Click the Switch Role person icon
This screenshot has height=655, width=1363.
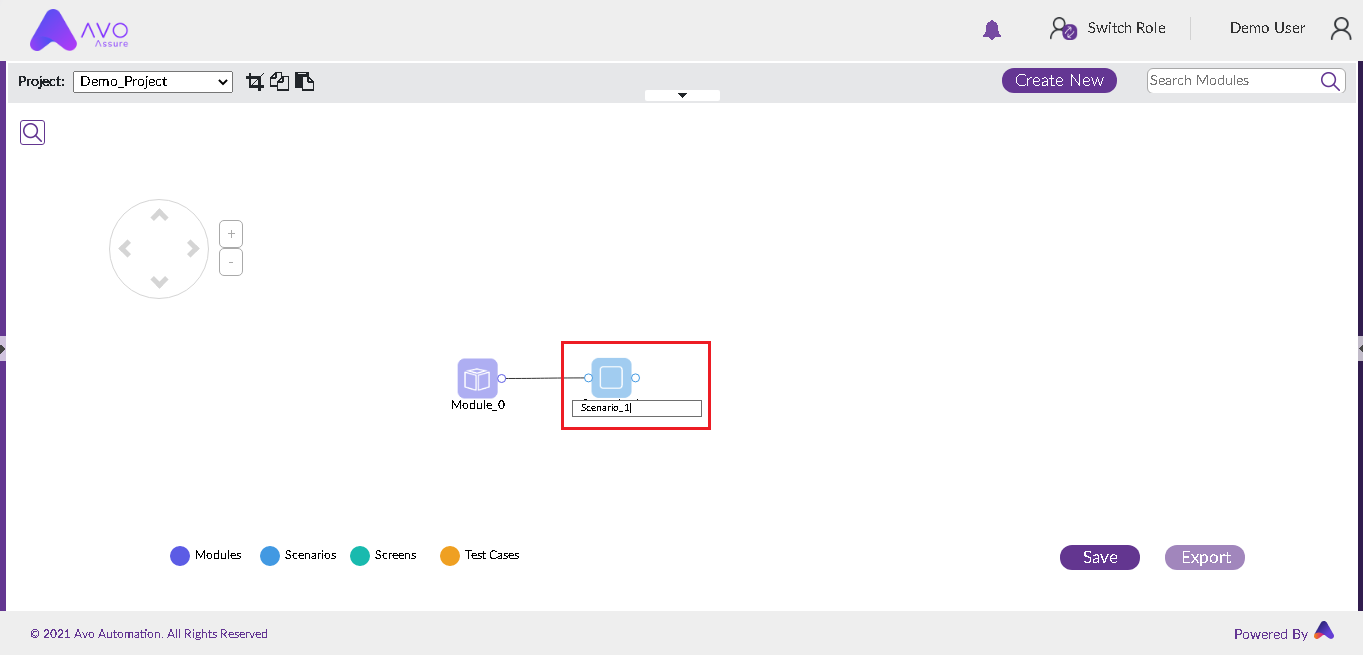[x=1062, y=29]
